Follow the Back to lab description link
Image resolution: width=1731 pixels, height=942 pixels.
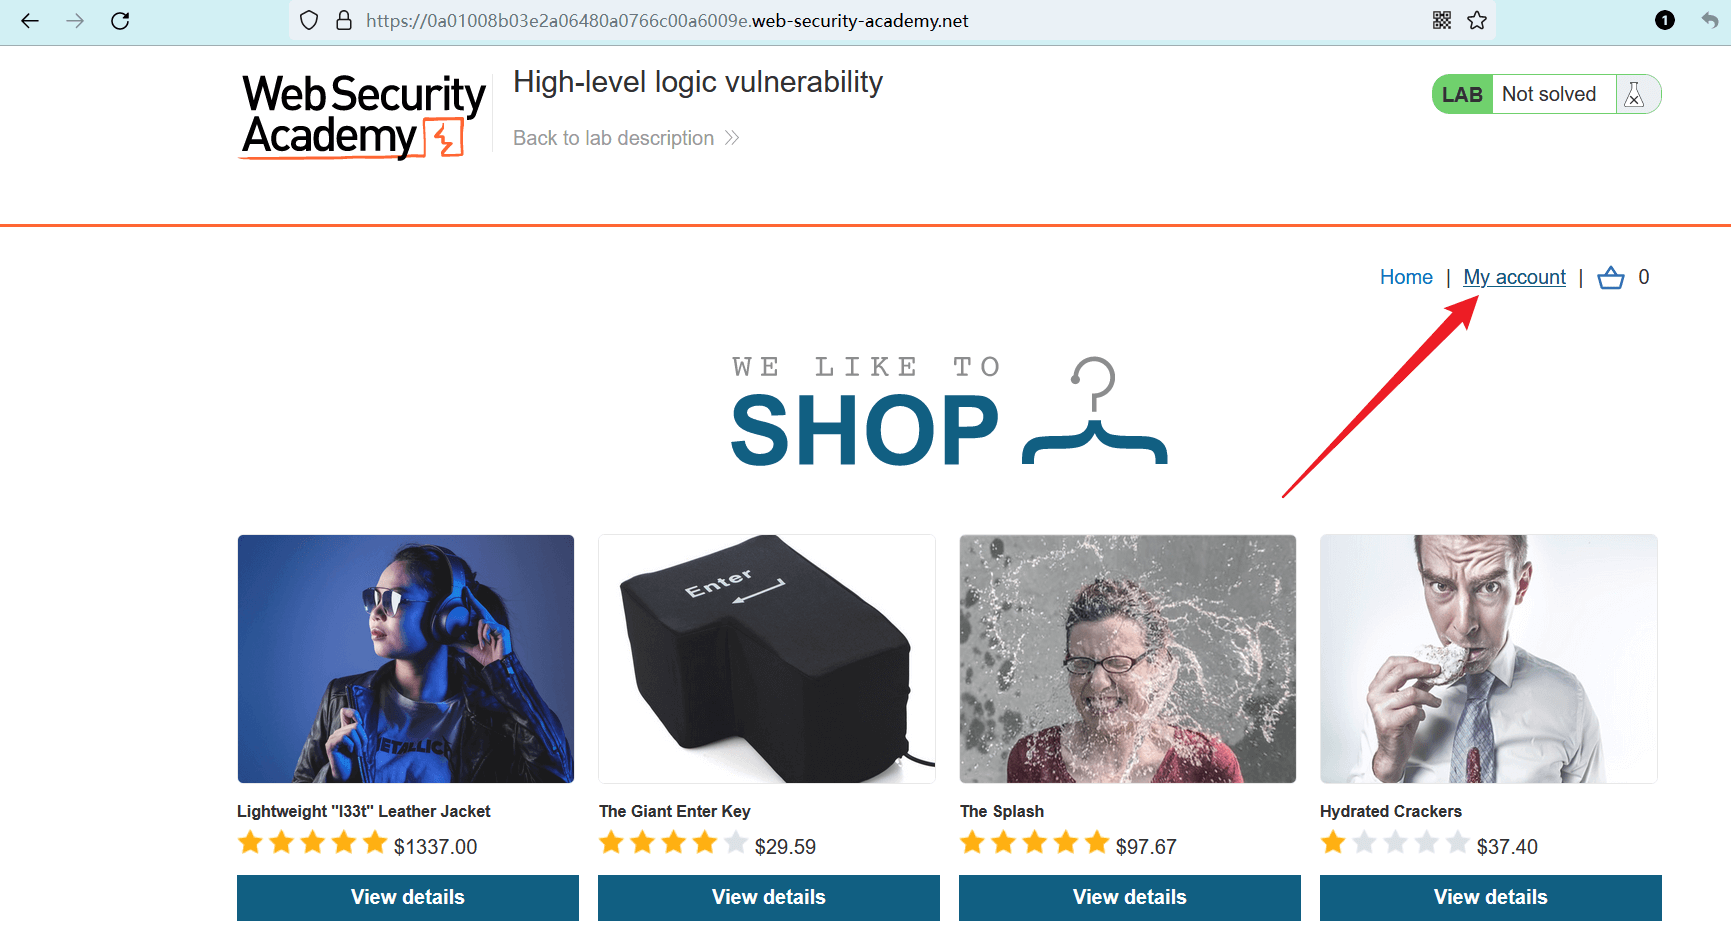pyautogui.click(x=626, y=138)
